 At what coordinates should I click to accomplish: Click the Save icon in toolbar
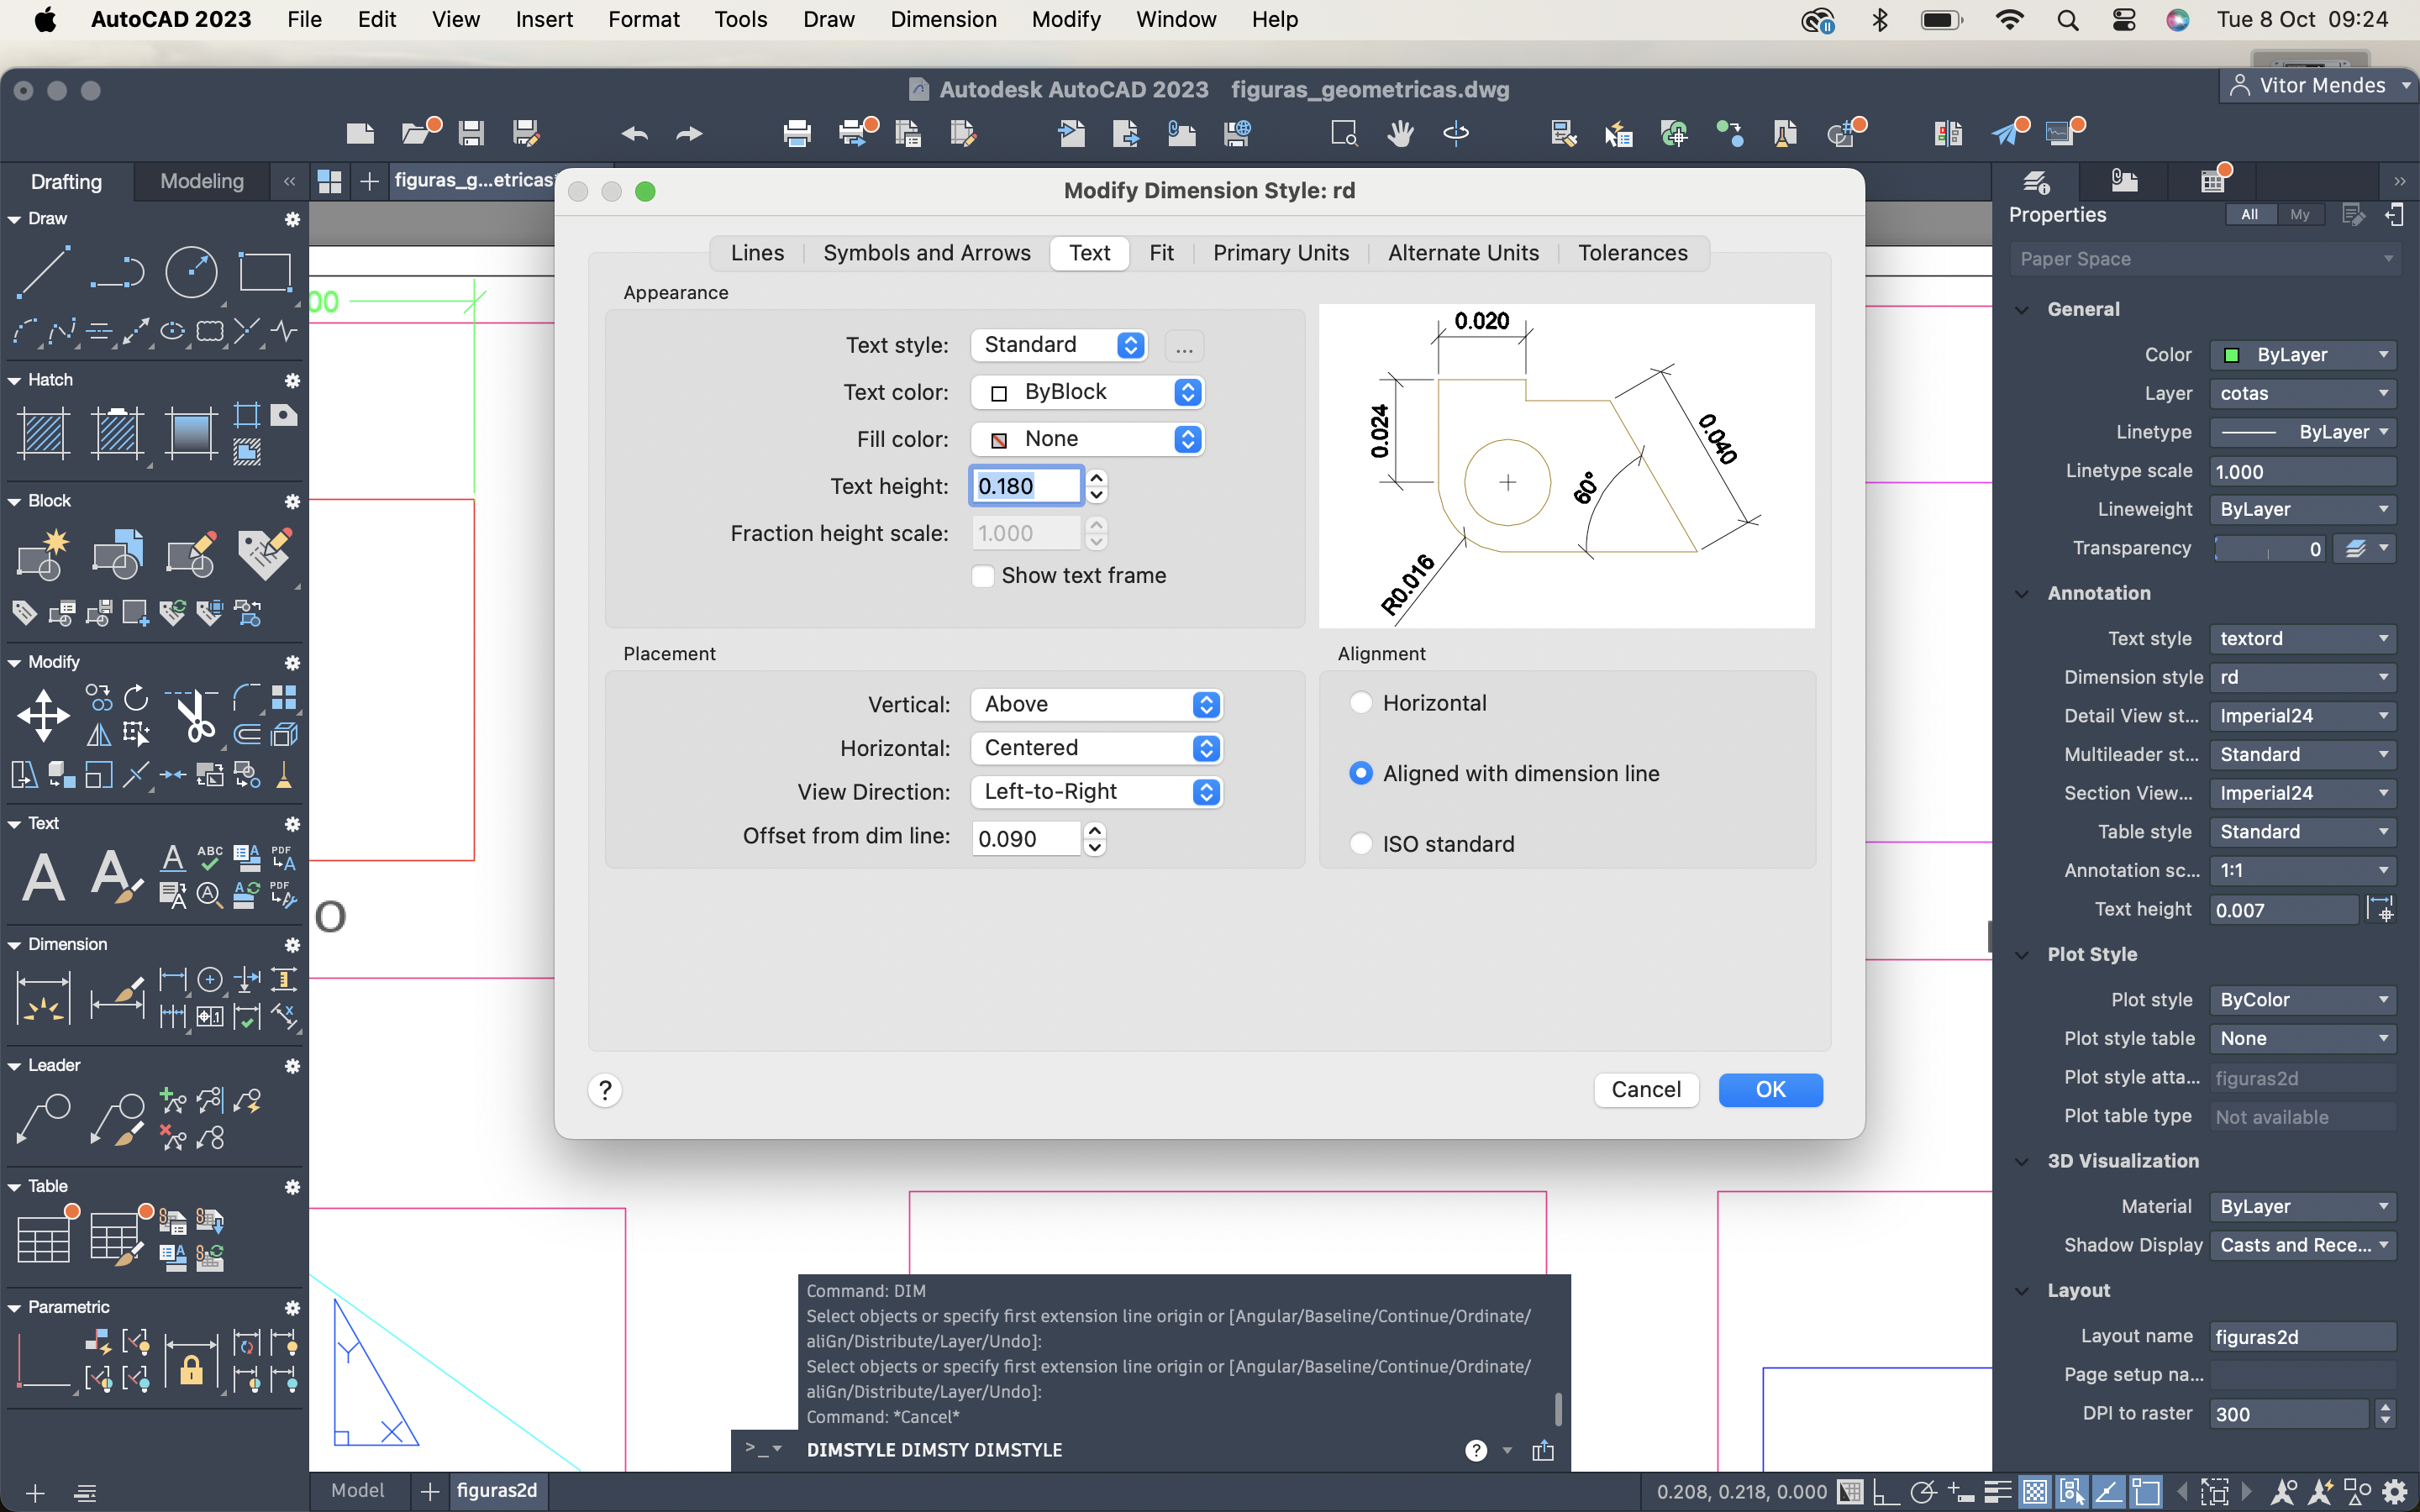[471, 133]
